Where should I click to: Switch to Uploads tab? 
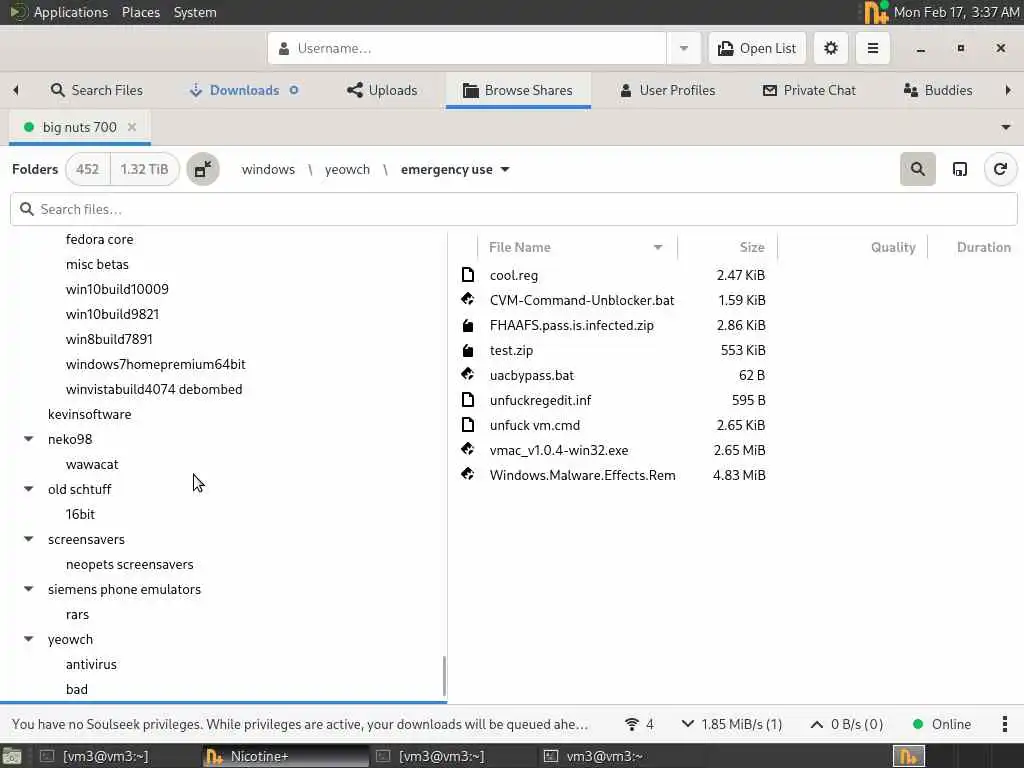pyautogui.click(x=382, y=90)
